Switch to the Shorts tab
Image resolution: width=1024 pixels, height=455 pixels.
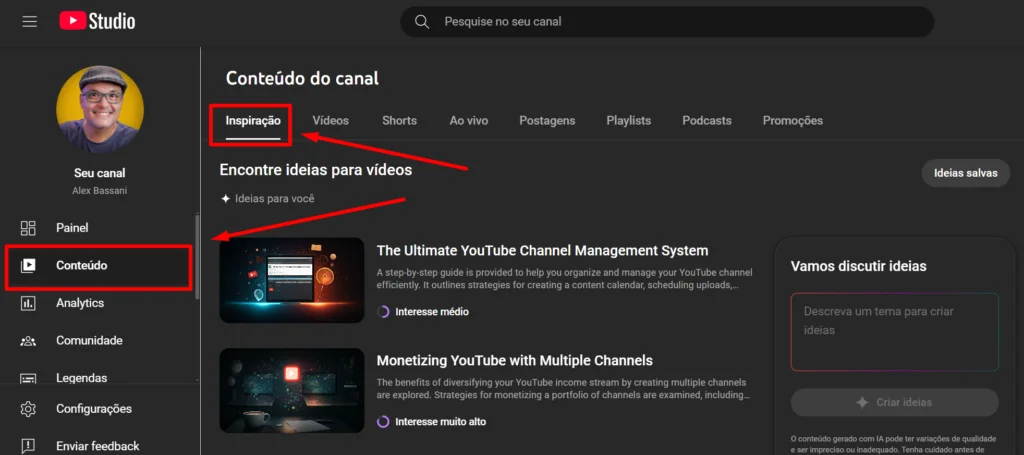(399, 121)
